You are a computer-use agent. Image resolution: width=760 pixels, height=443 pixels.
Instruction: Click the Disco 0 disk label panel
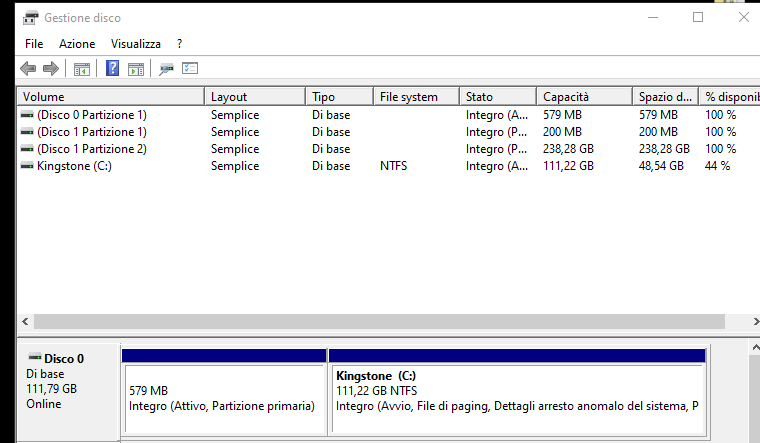click(68, 392)
